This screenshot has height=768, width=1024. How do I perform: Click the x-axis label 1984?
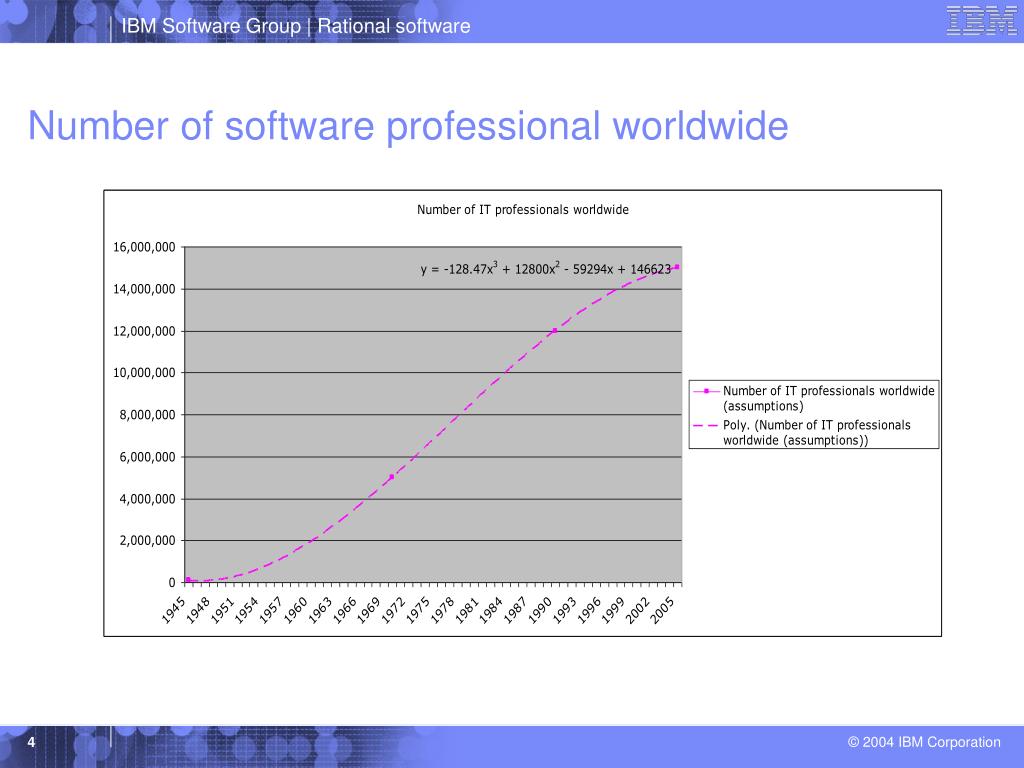click(x=491, y=611)
